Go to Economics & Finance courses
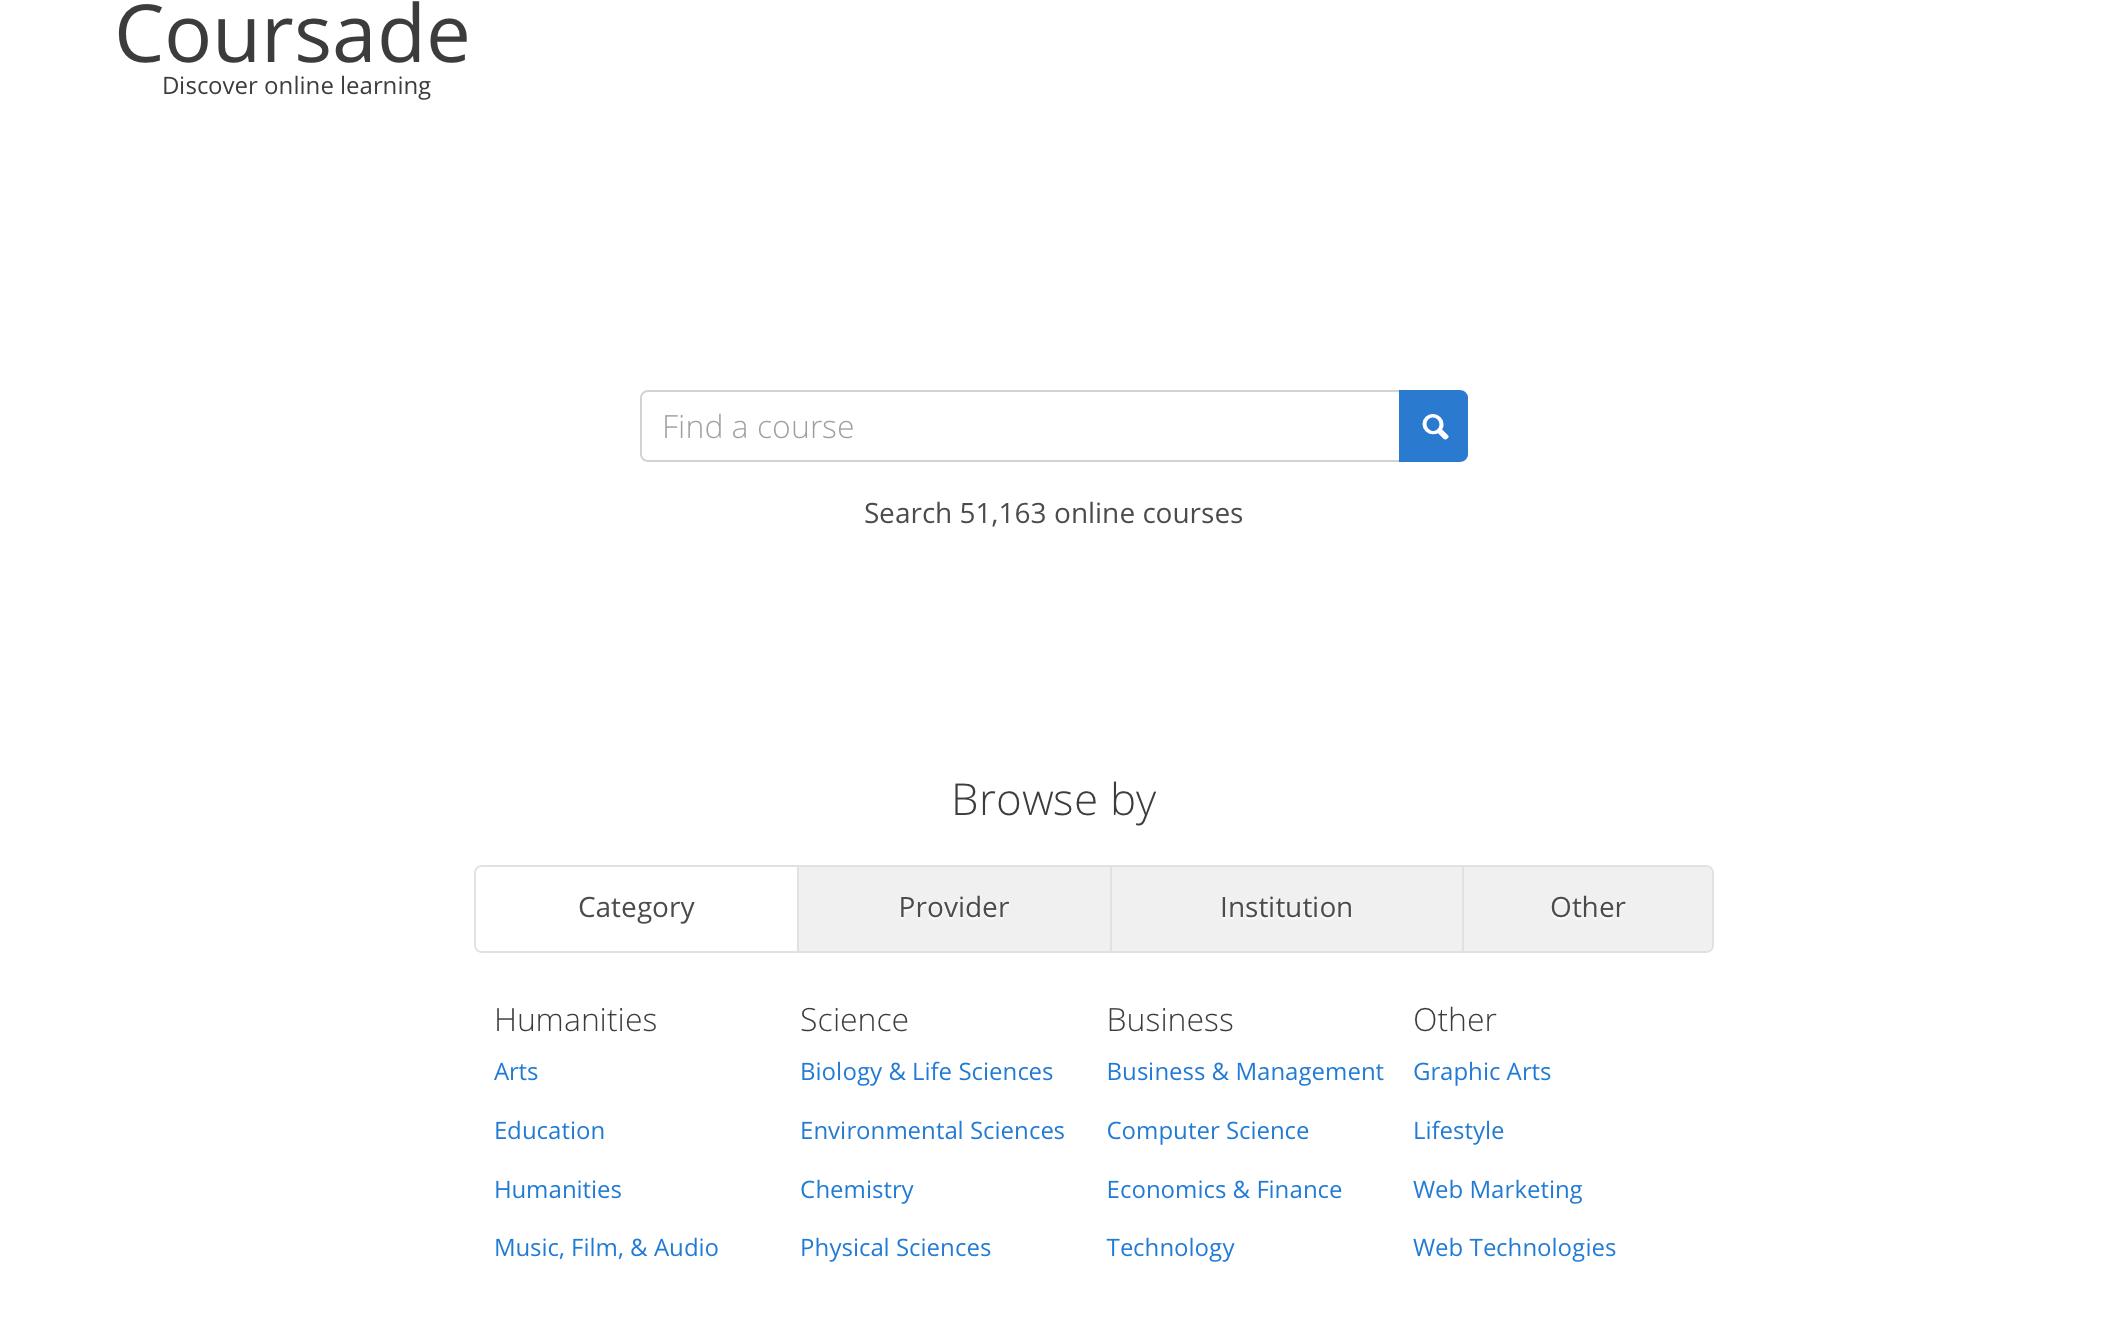Screen dimensions: 2108x1324 (x=1223, y=1190)
